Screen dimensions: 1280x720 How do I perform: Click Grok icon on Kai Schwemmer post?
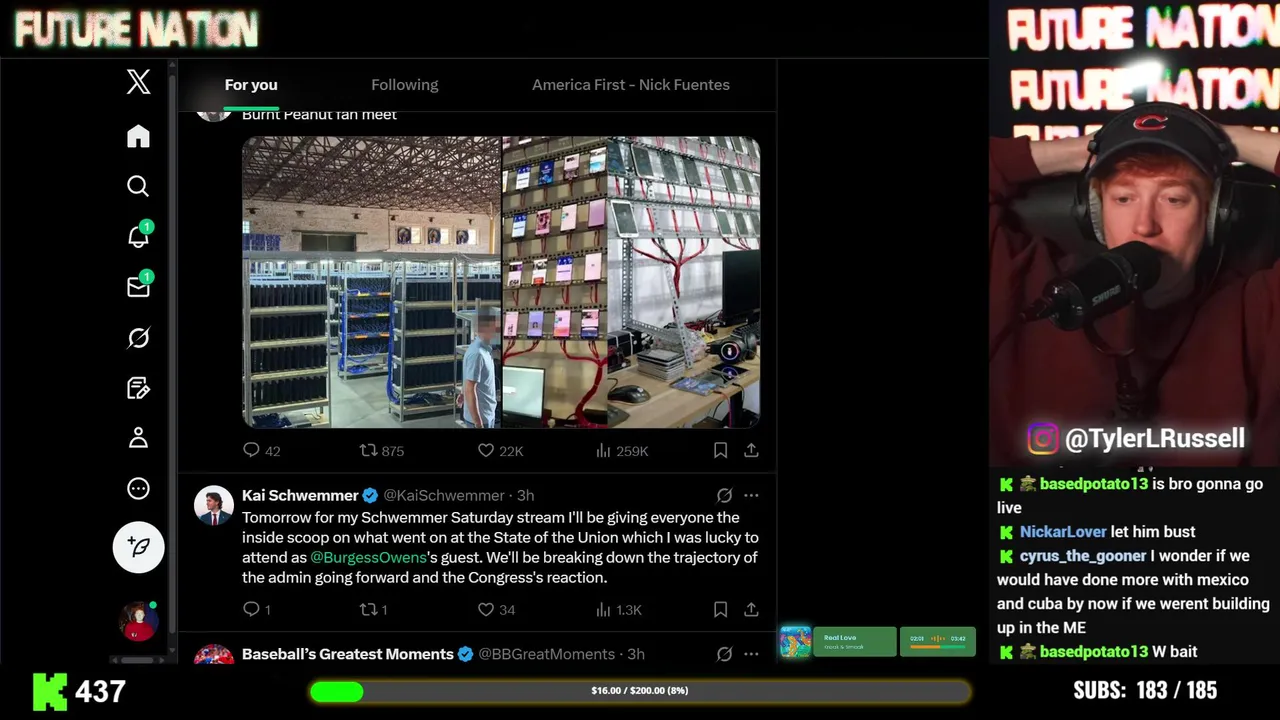[x=724, y=495]
